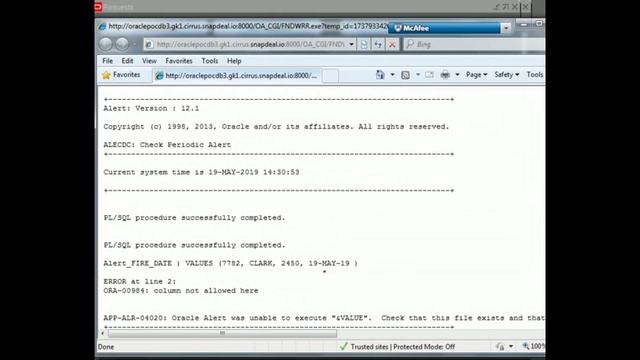This screenshot has width=640, height=360.
Task: Click 'Trusted sites | Protected Mode: Off' status
Action: point(402,347)
